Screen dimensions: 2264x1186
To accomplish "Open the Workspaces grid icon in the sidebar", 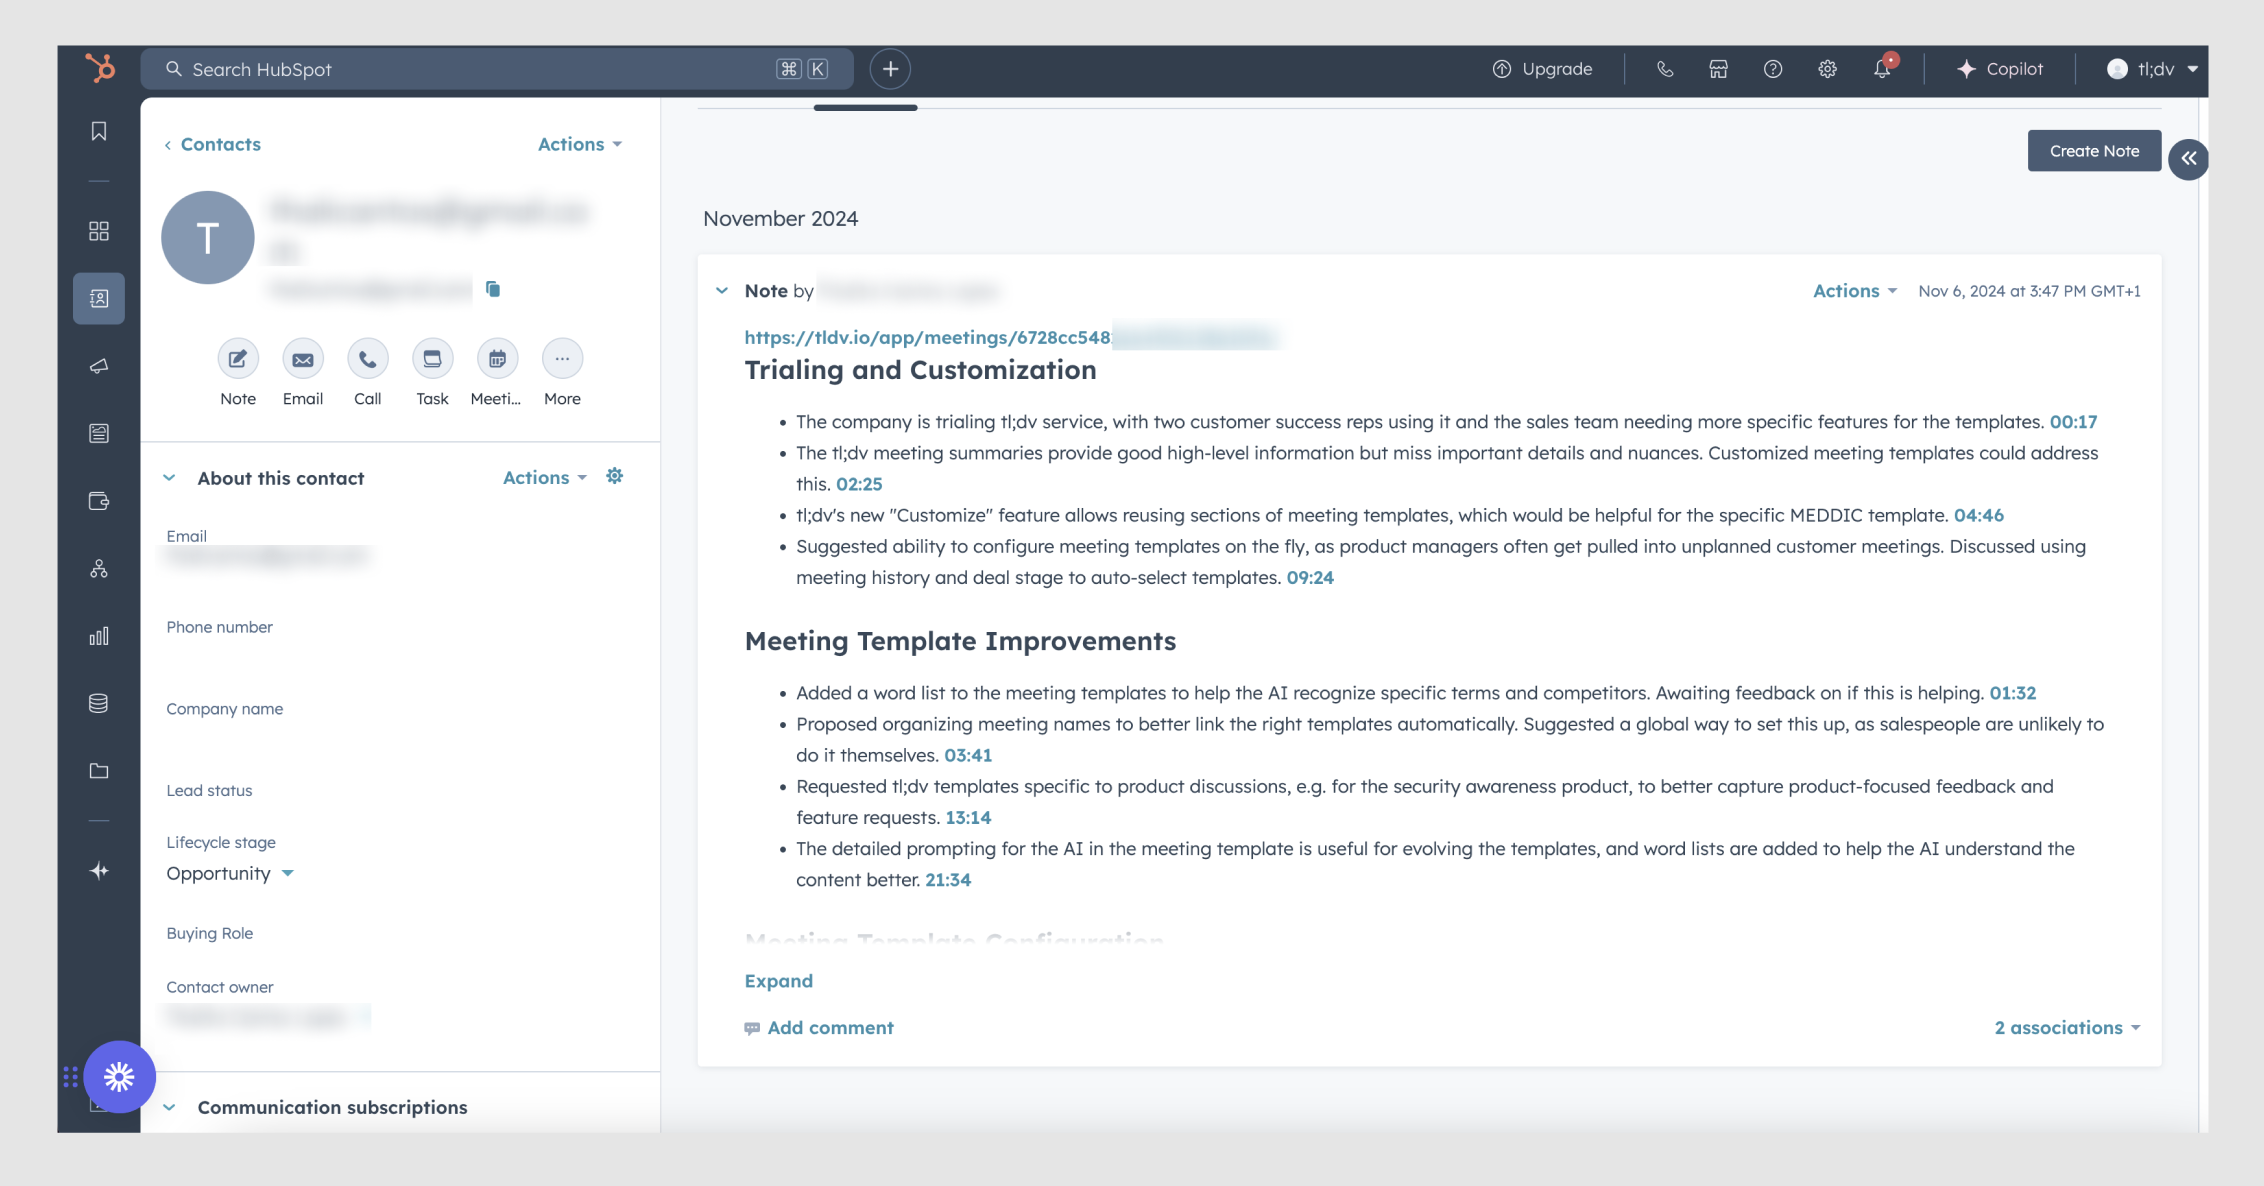I will (x=99, y=231).
